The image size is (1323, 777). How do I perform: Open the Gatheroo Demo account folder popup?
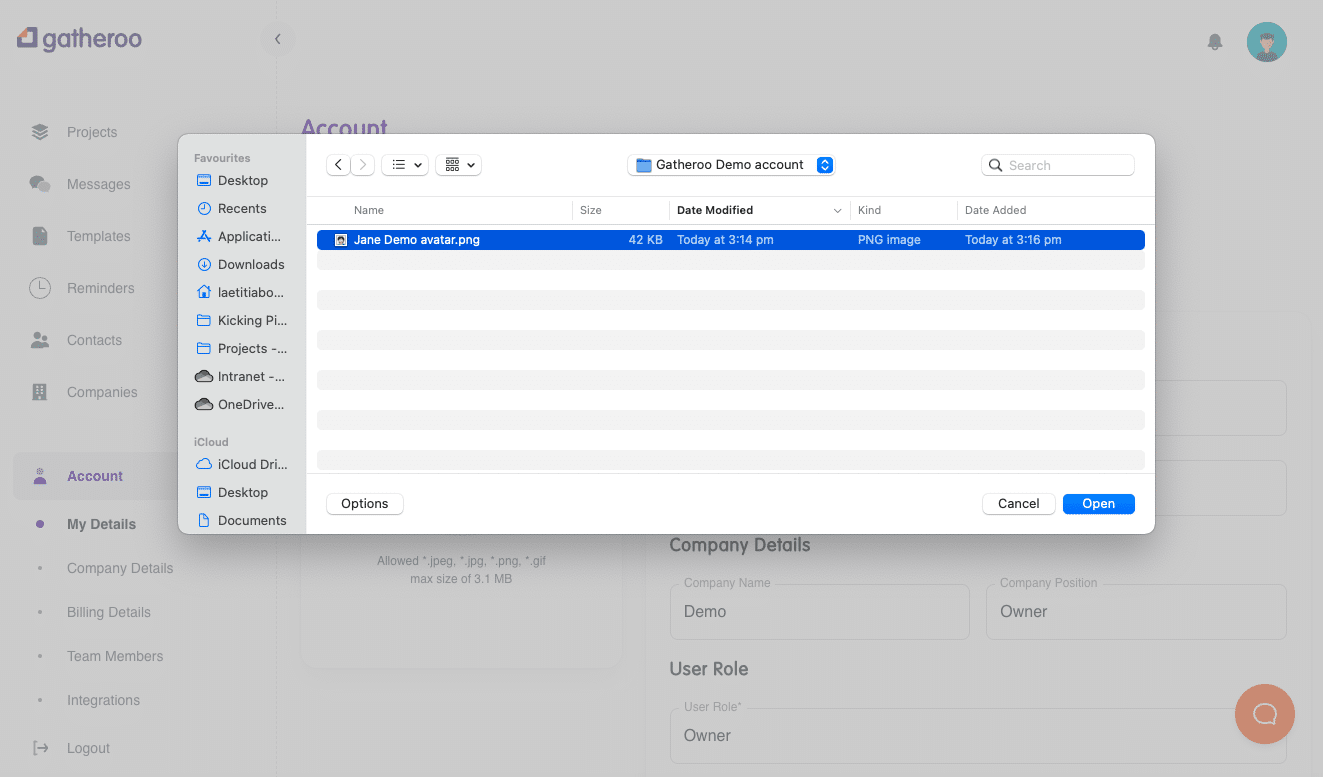(731, 165)
